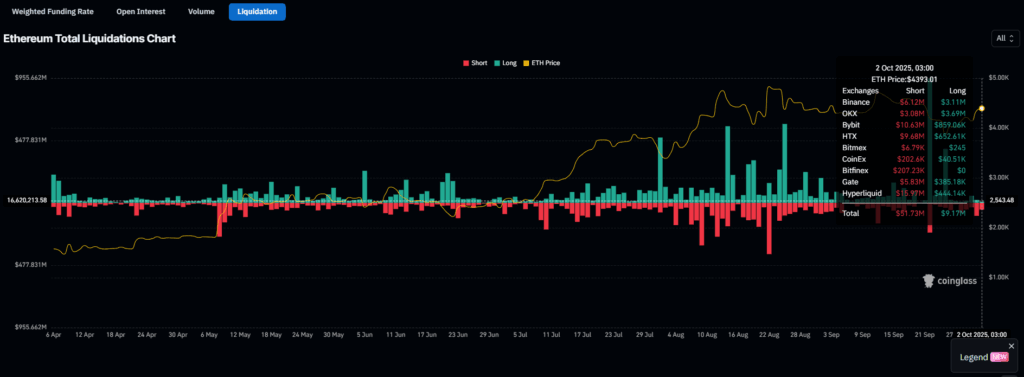Click the $2.00K price axis label
This screenshot has height=377, width=1024.
click(x=999, y=227)
